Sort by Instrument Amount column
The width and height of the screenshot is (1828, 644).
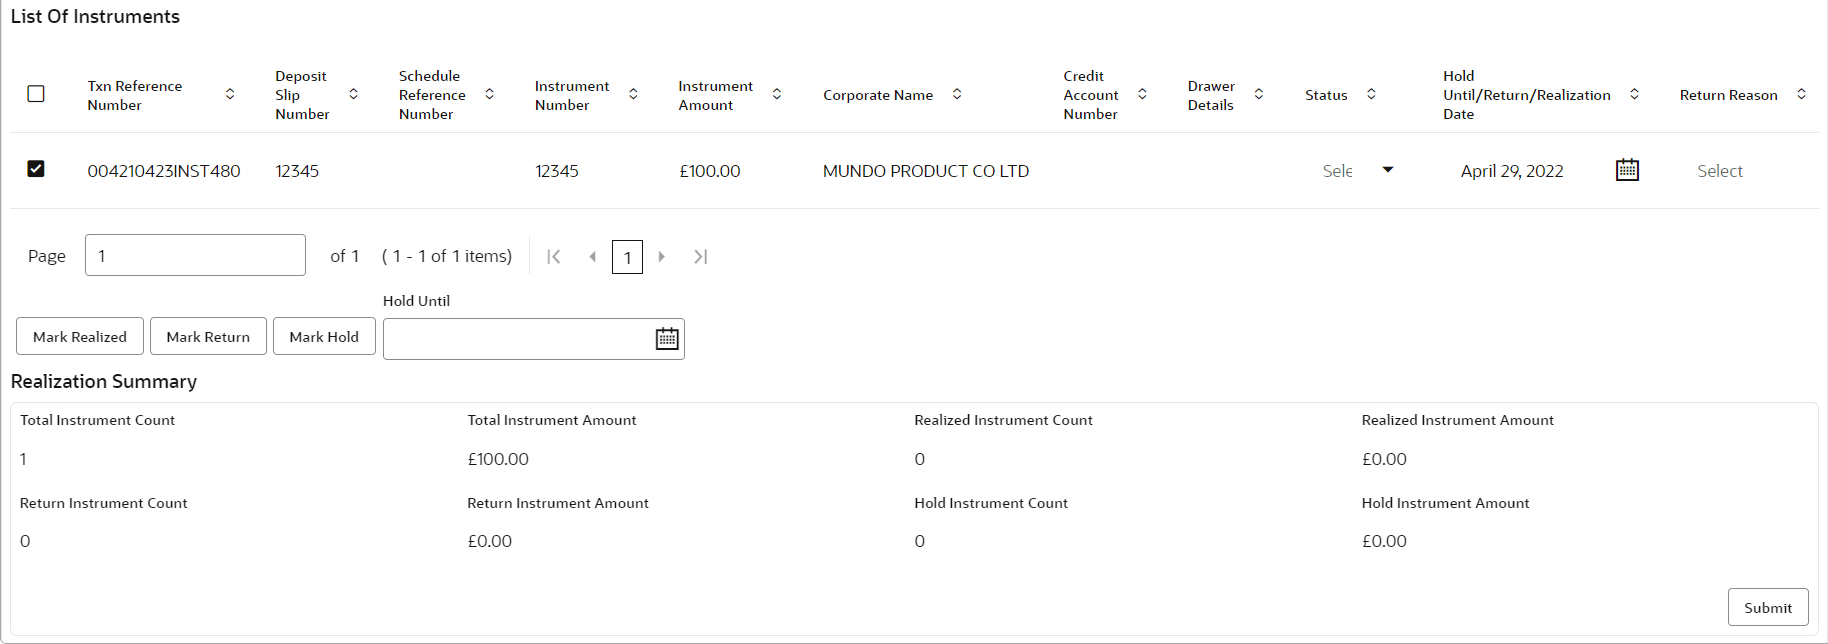777,94
